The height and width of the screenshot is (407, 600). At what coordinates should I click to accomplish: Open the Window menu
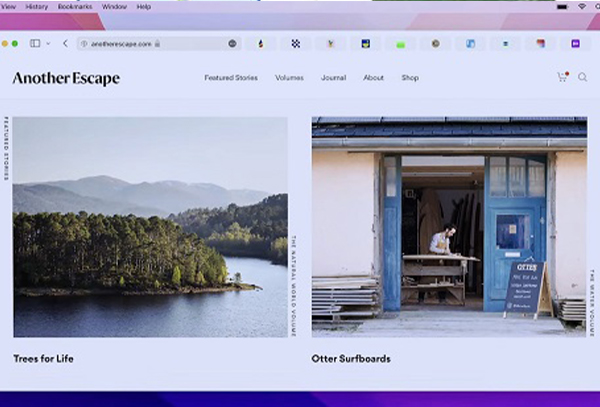tap(114, 7)
